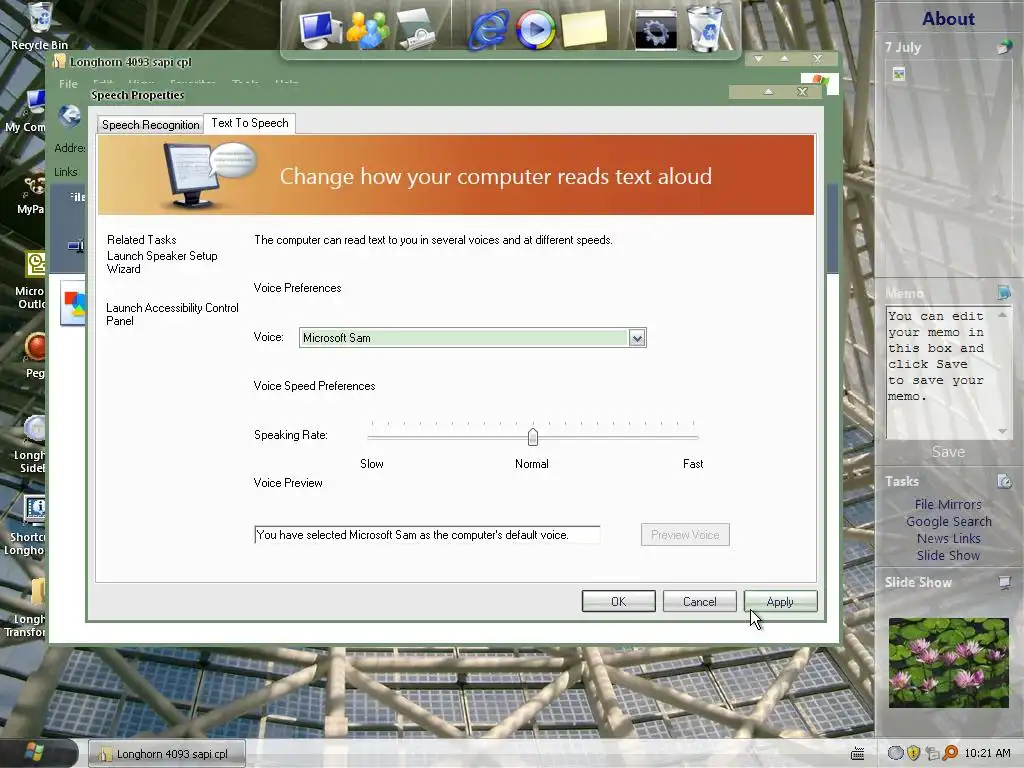Viewport: 1024px width, 768px height.
Task: Click the Back arrow in Longhorn 4093 window
Action: coord(69,116)
